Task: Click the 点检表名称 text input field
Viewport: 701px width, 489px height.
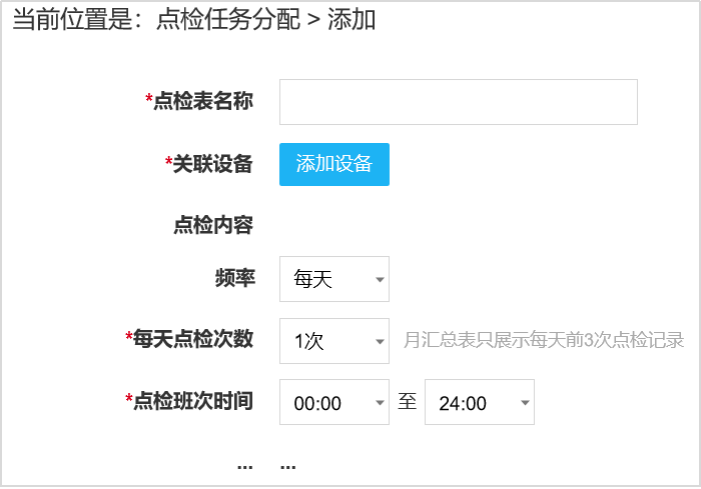Action: click(x=458, y=102)
